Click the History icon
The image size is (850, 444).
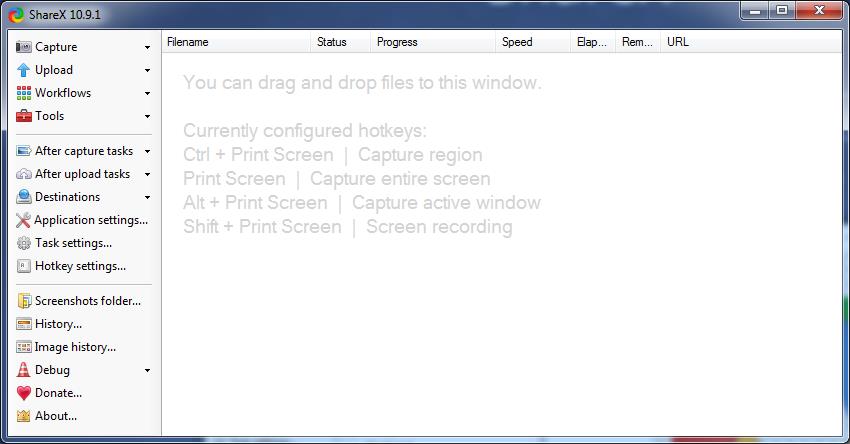click(23, 324)
